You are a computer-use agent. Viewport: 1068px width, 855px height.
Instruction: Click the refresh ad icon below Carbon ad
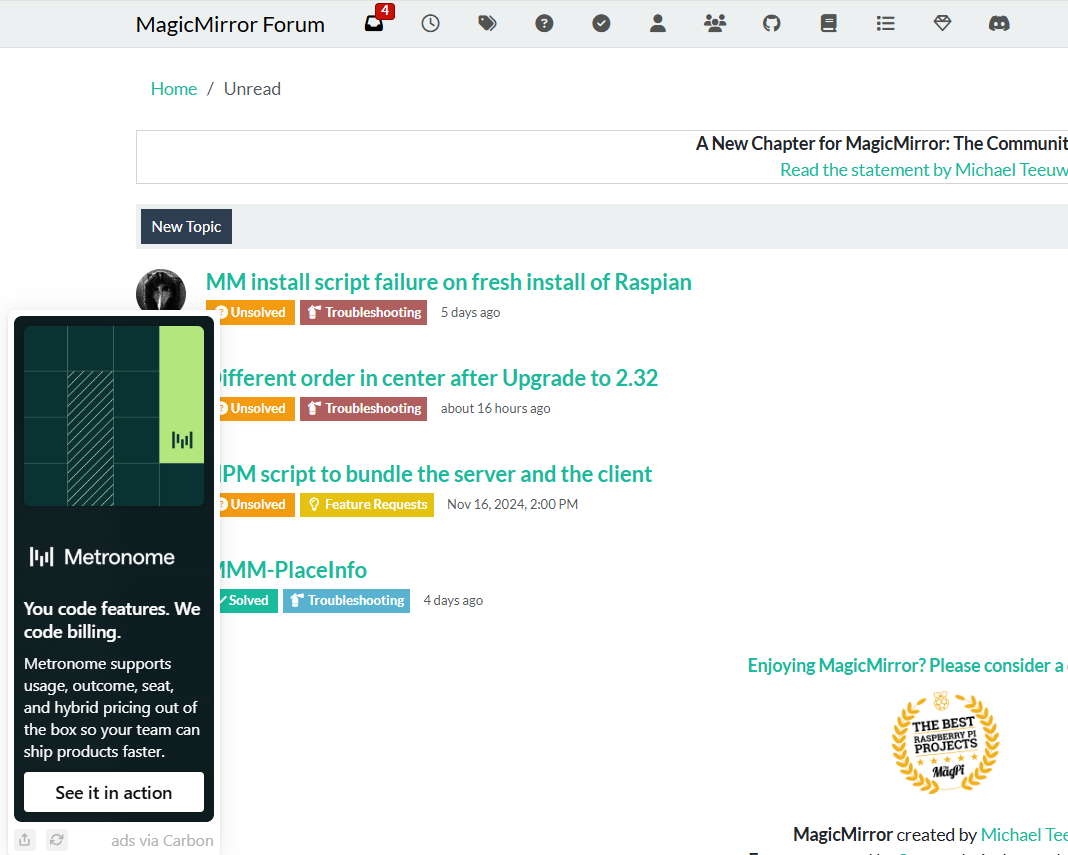57,840
